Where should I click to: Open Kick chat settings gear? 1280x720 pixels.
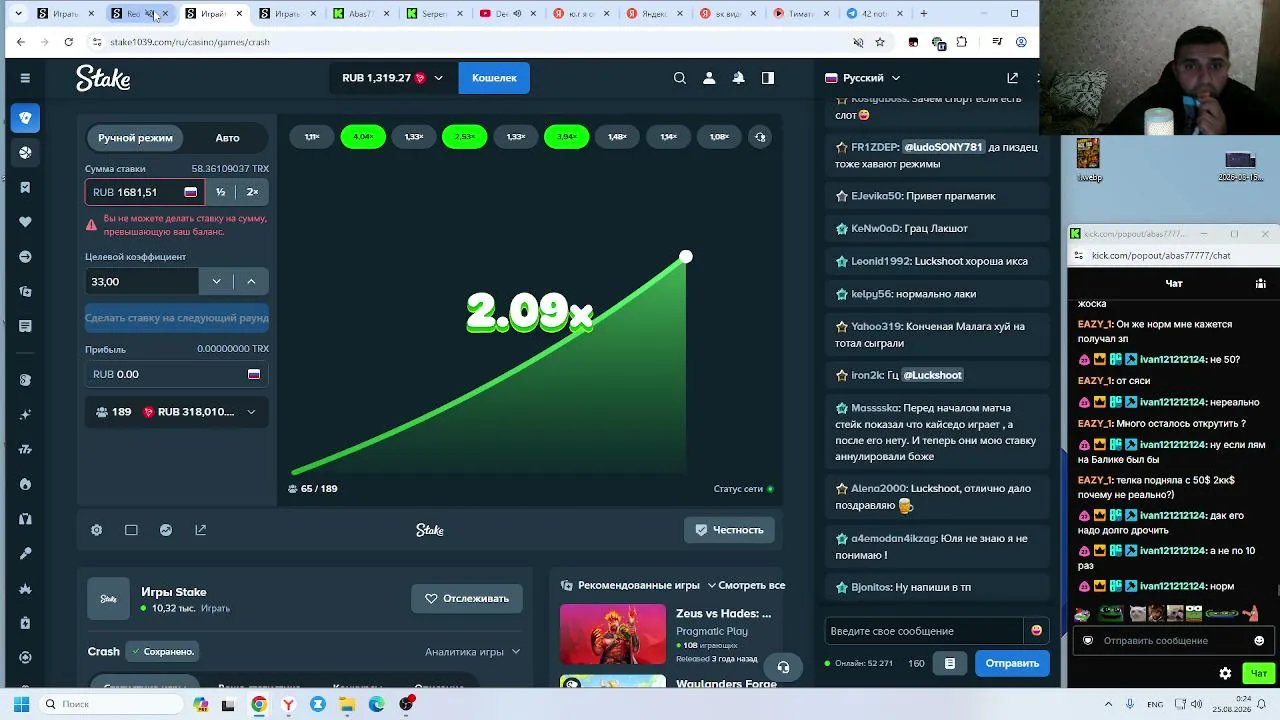(x=1225, y=674)
